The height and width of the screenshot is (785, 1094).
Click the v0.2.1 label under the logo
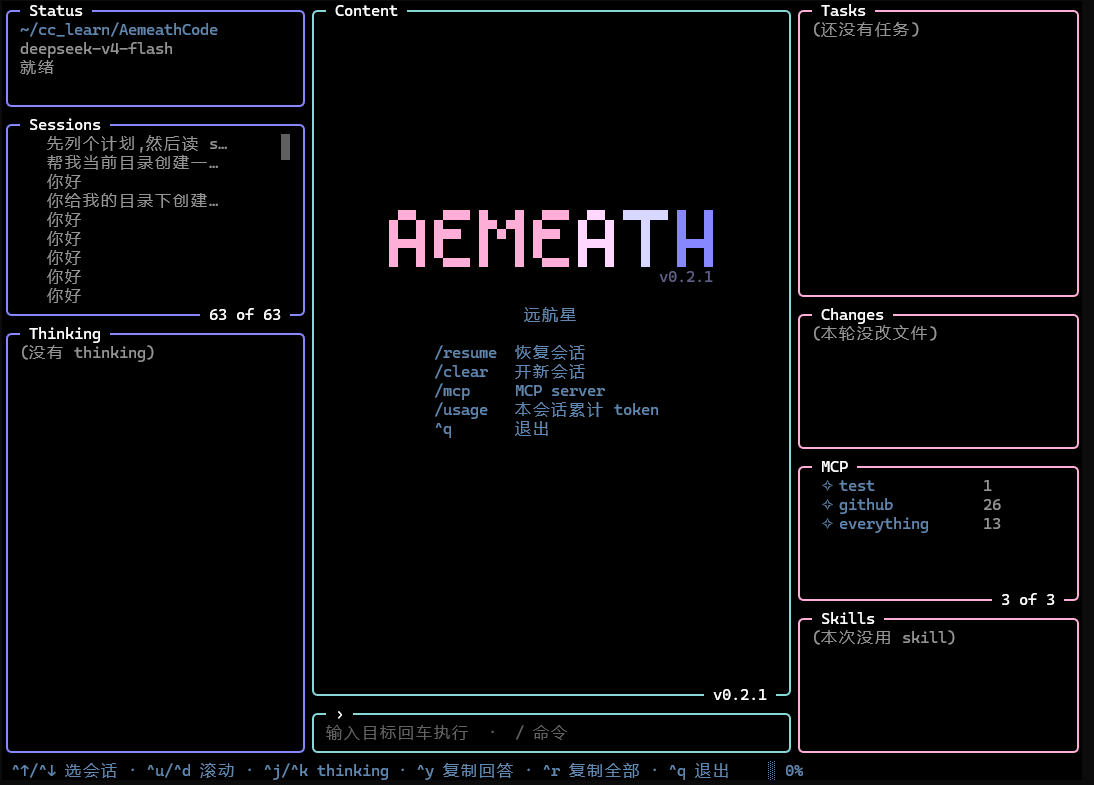(686, 277)
